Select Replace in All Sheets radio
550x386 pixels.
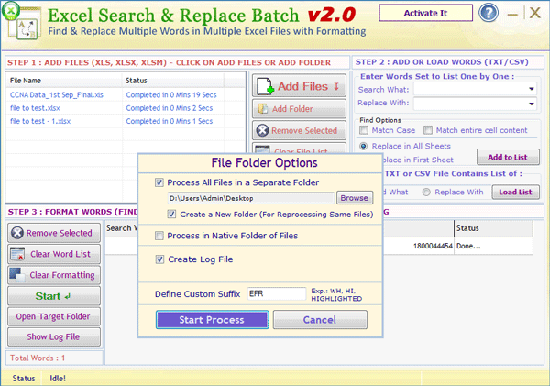click(364, 146)
